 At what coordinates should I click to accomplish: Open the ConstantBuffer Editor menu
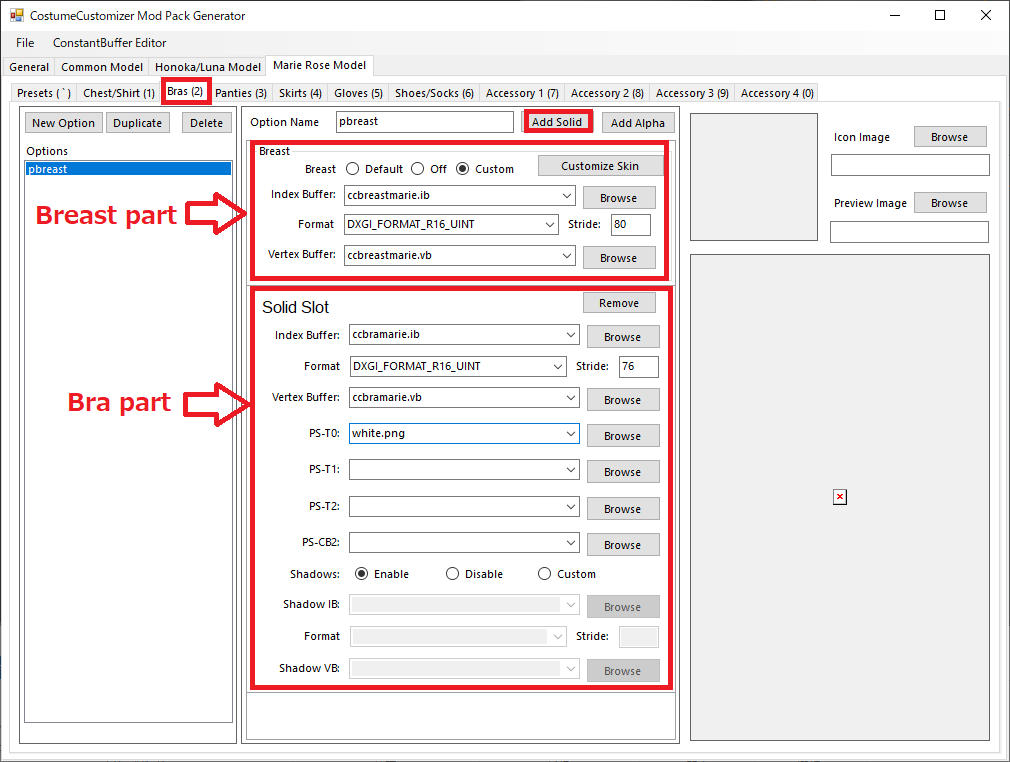coord(110,43)
